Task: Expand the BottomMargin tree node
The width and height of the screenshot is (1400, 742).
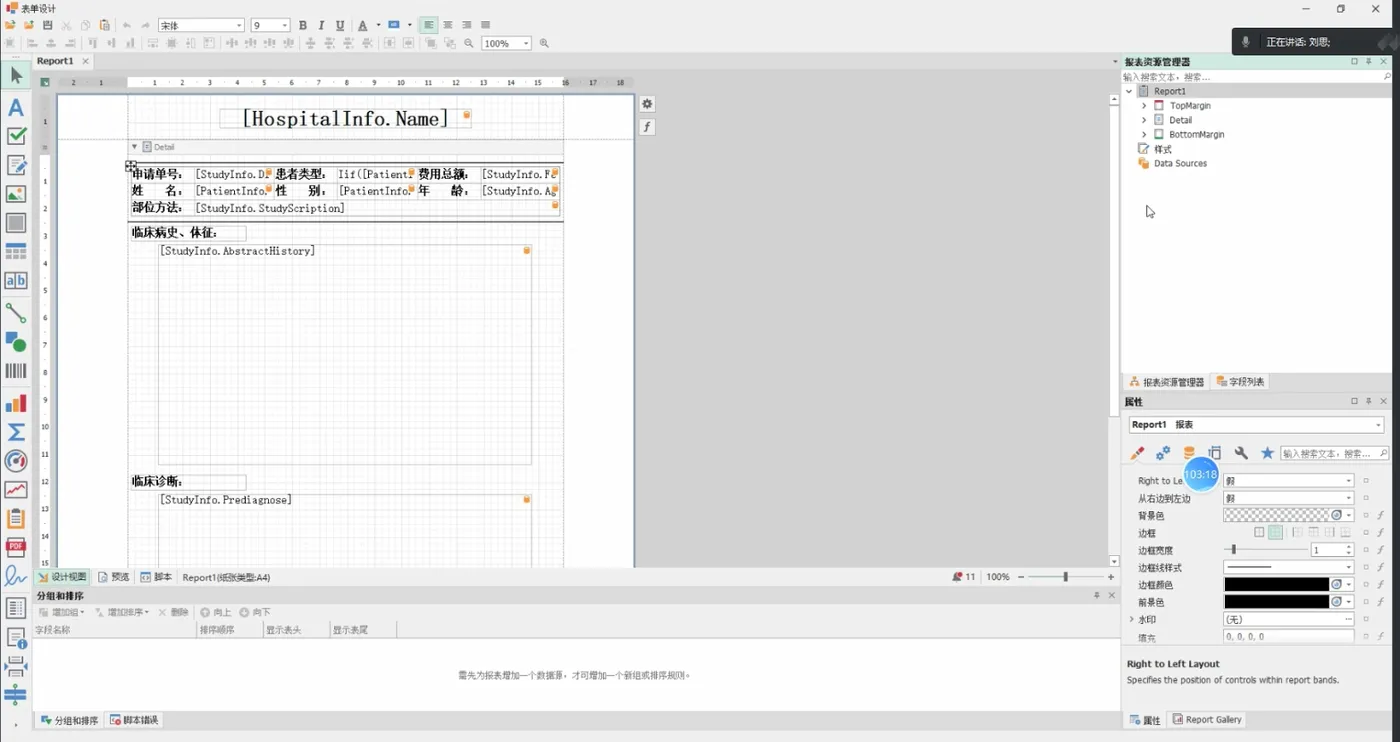Action: pyautogui.click(x=1144, y=134)
